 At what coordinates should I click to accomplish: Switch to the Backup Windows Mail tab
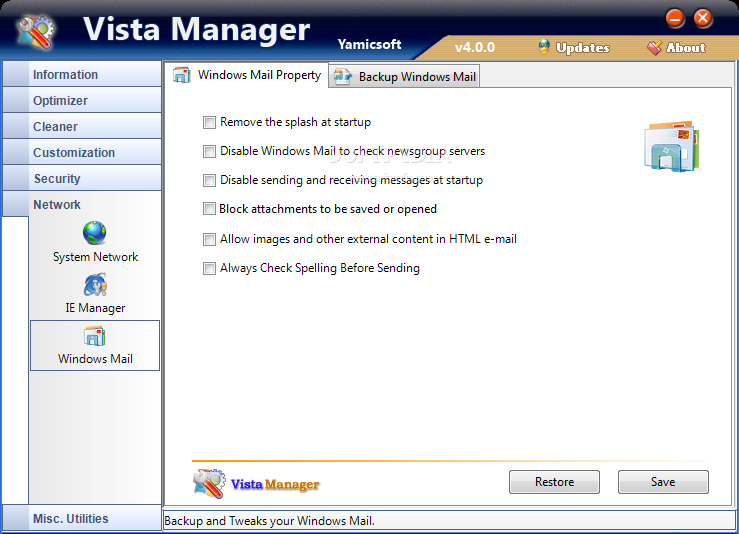coord(404,76)
